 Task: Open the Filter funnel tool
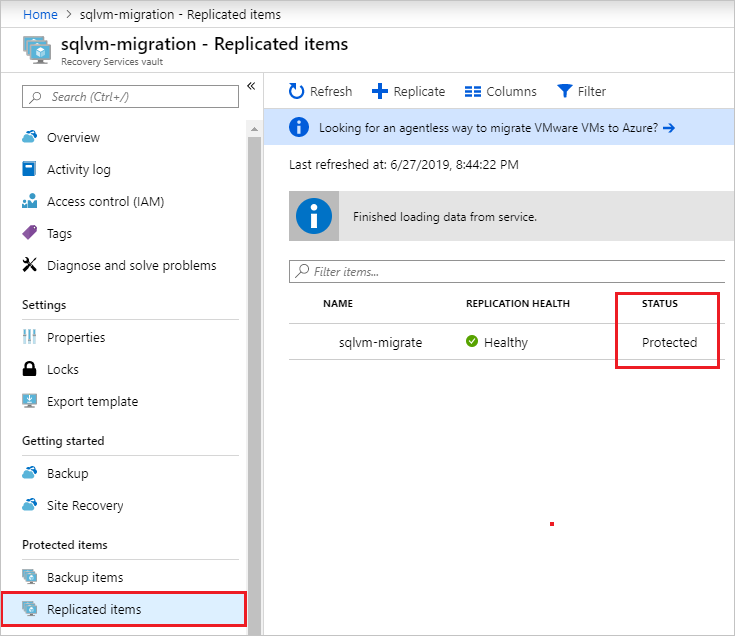tap(581, 92)
